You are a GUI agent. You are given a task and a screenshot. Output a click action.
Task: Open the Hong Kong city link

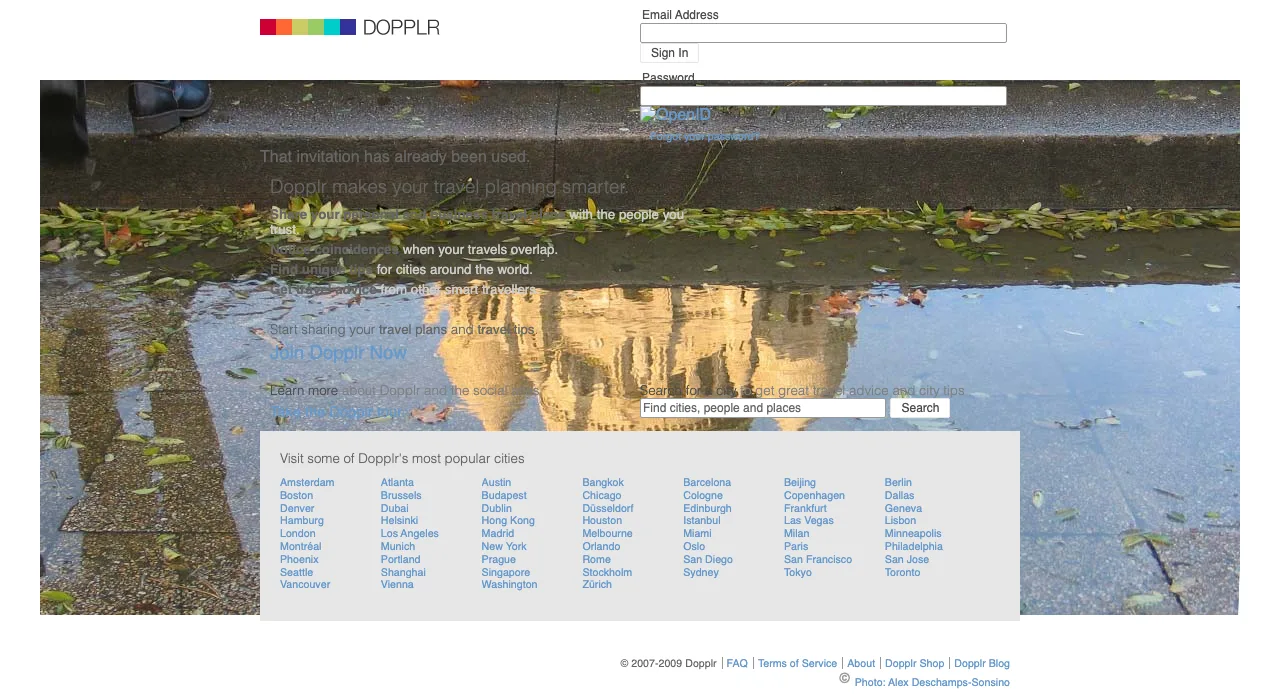coord(508,521)
